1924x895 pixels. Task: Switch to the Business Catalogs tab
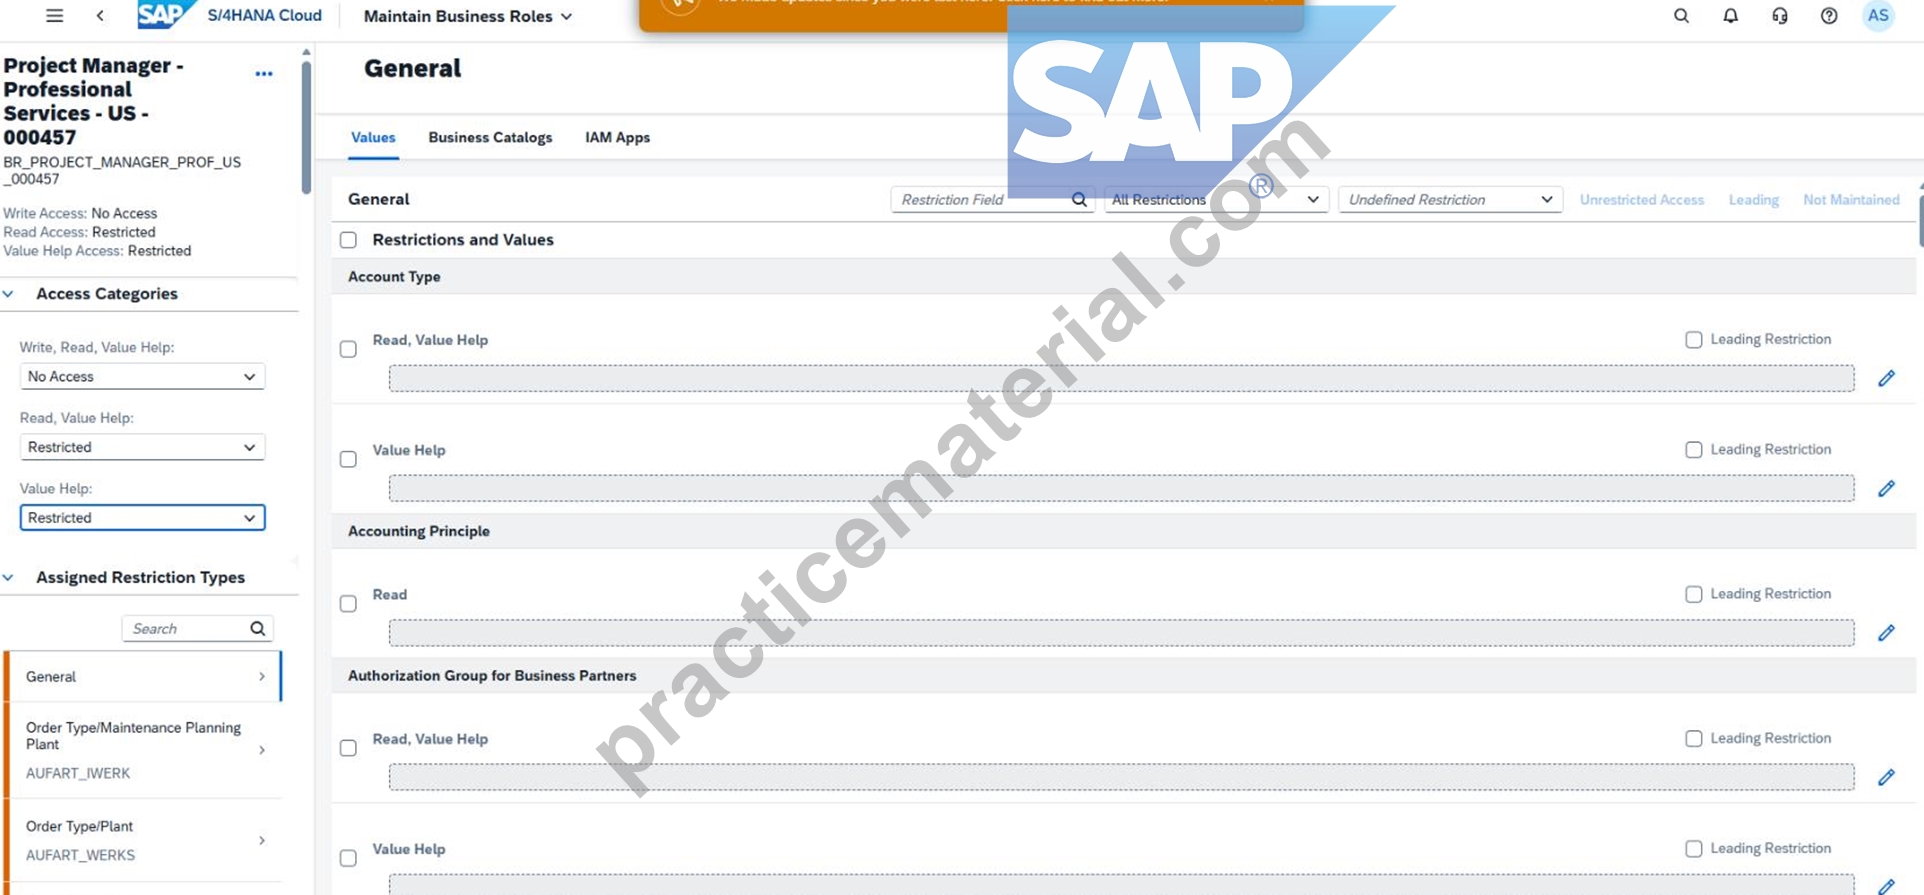pos(490,138)
